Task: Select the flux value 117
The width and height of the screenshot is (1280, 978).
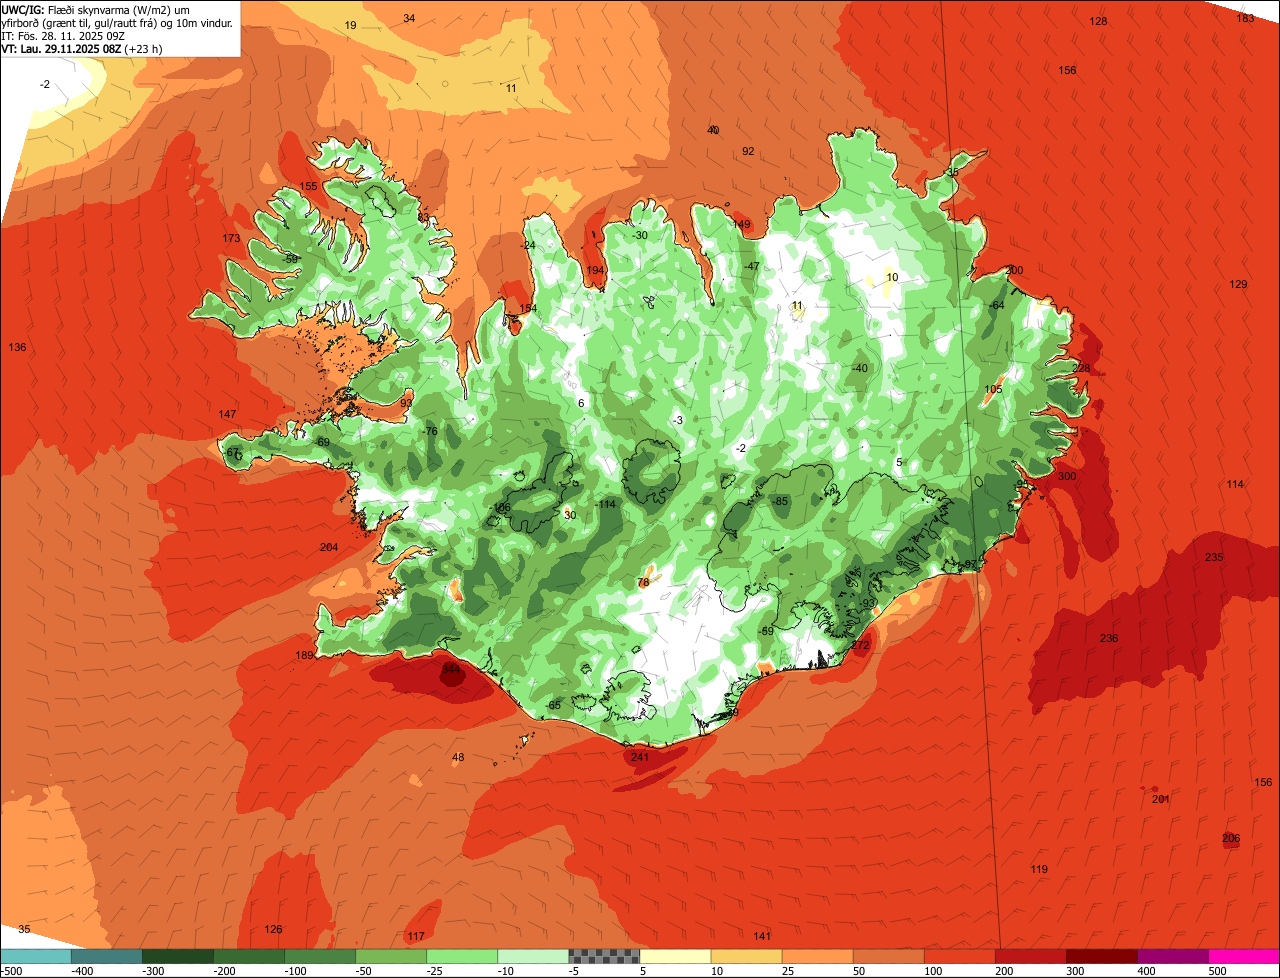Action: pyautogui.click(x=416, y=936)
